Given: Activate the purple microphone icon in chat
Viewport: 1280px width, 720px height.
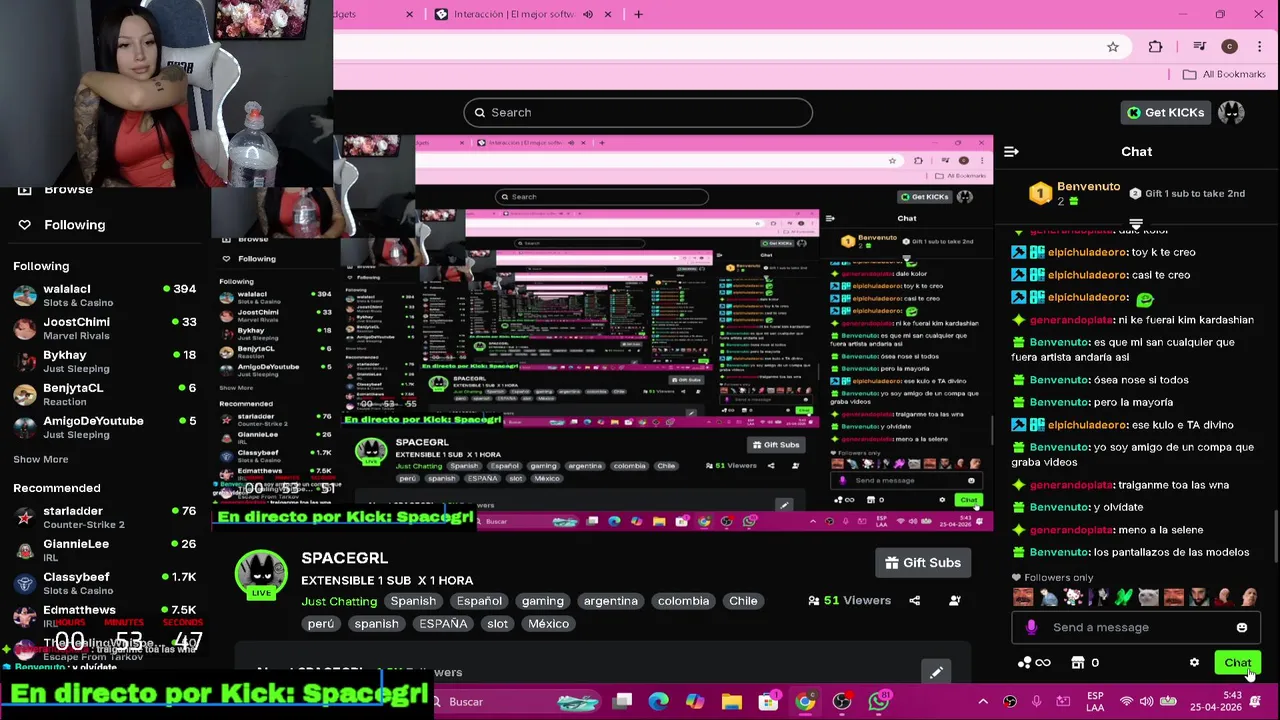Looking at the screenshot, I should tap(1031, 627).
